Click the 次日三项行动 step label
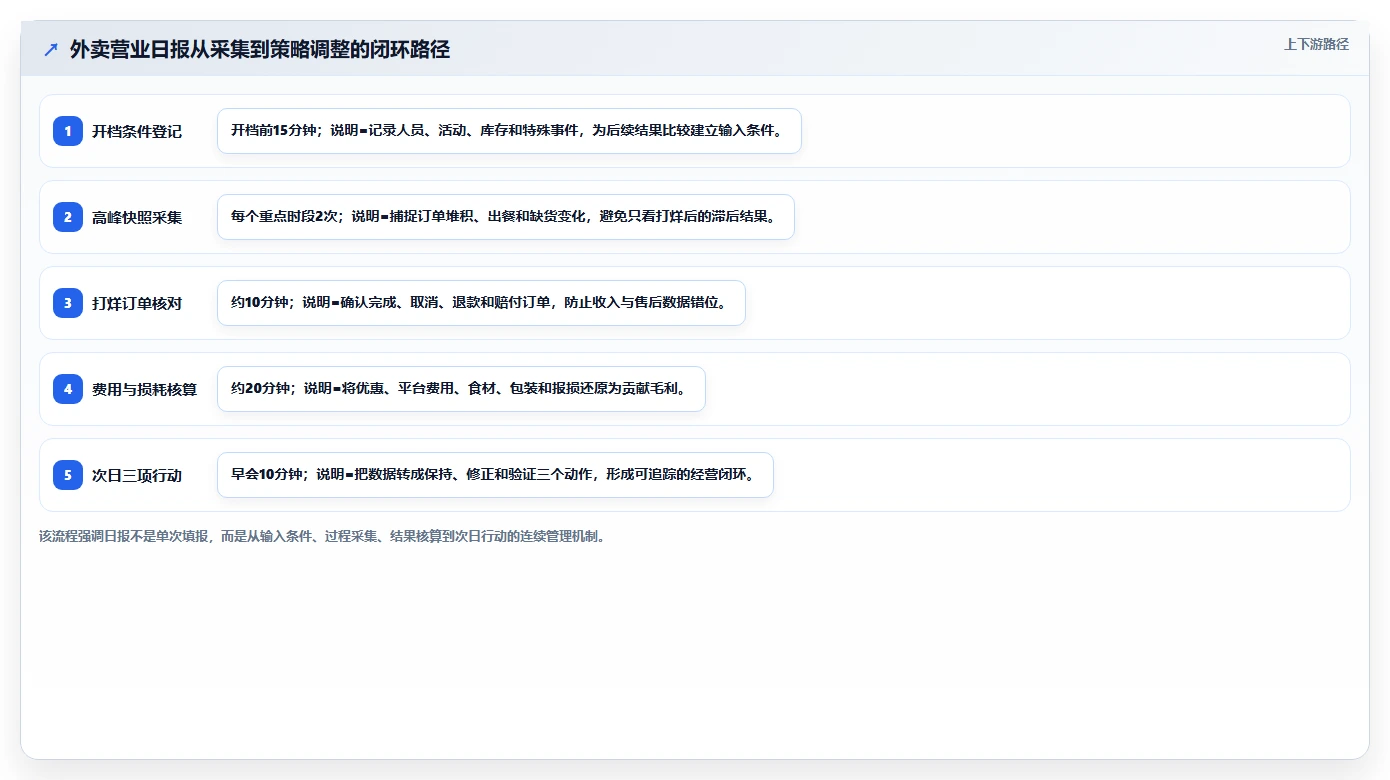The height and width of the screenshot is (780, 1390). pyautogui.click(x=137, y=475)
